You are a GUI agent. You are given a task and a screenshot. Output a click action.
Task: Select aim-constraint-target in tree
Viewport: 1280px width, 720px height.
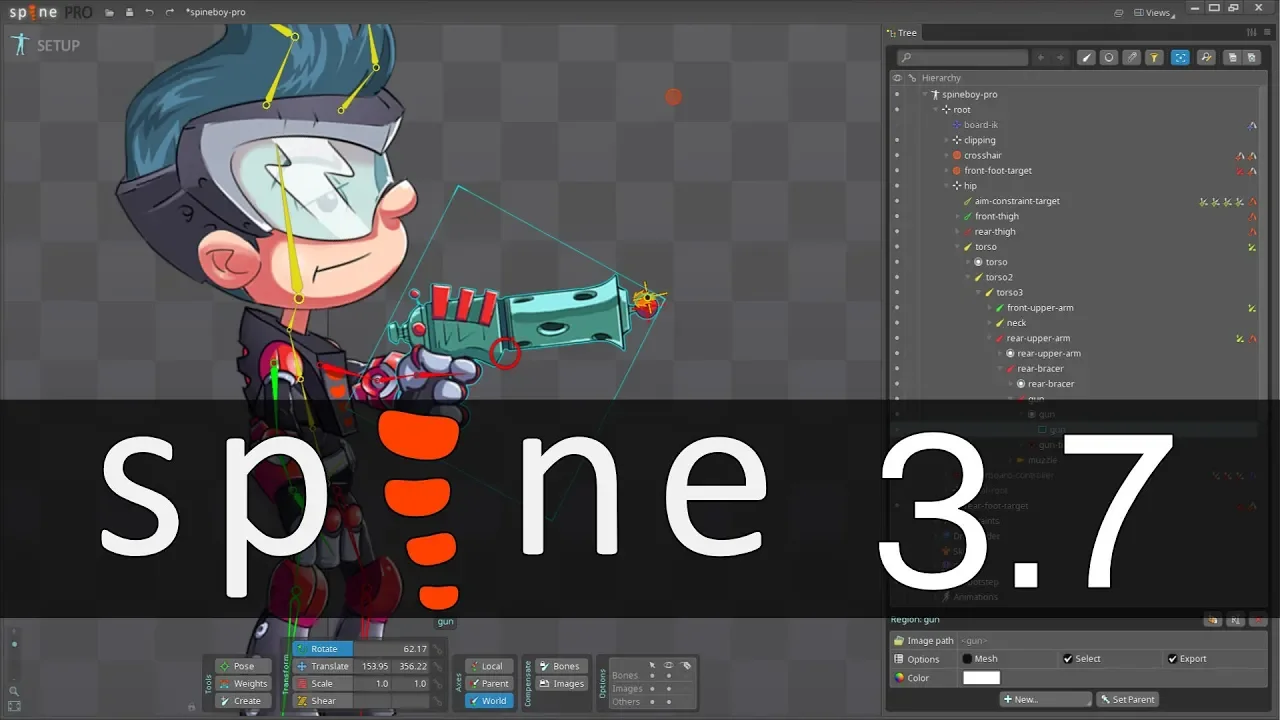click(x=1017, y=201)
